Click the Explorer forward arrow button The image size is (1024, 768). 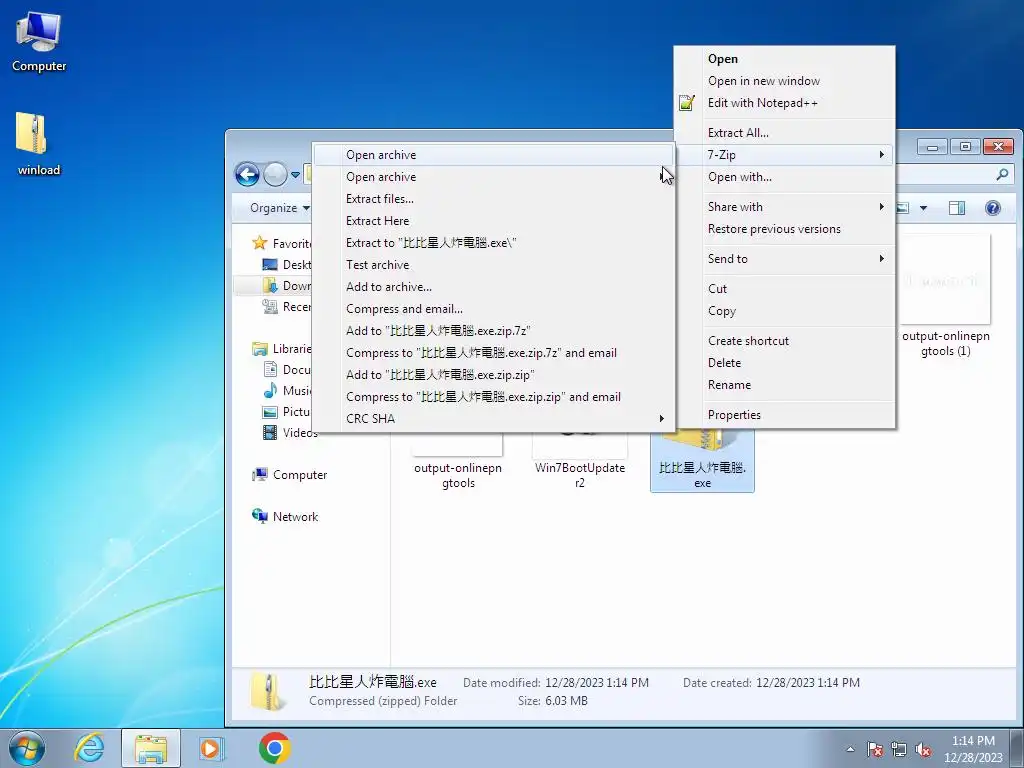(x=275, y=174)
